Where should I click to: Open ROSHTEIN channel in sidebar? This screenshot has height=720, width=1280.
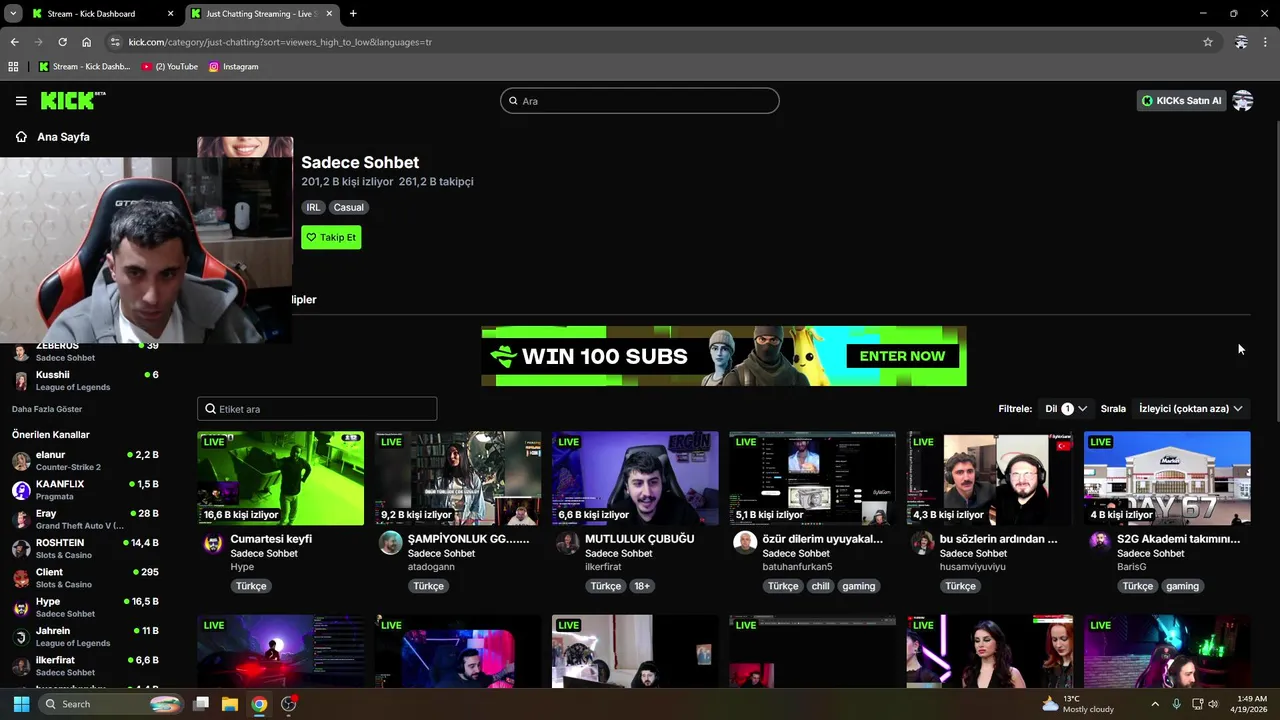[85, 549]
